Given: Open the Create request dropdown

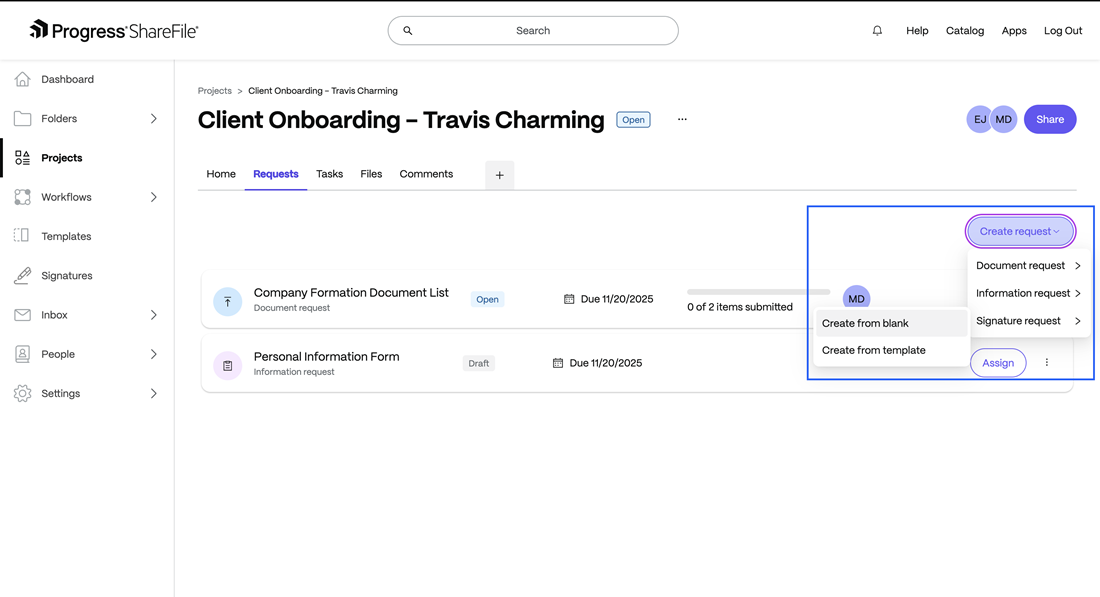Looking at the screenshot, I should click(x=1020, y=231).
